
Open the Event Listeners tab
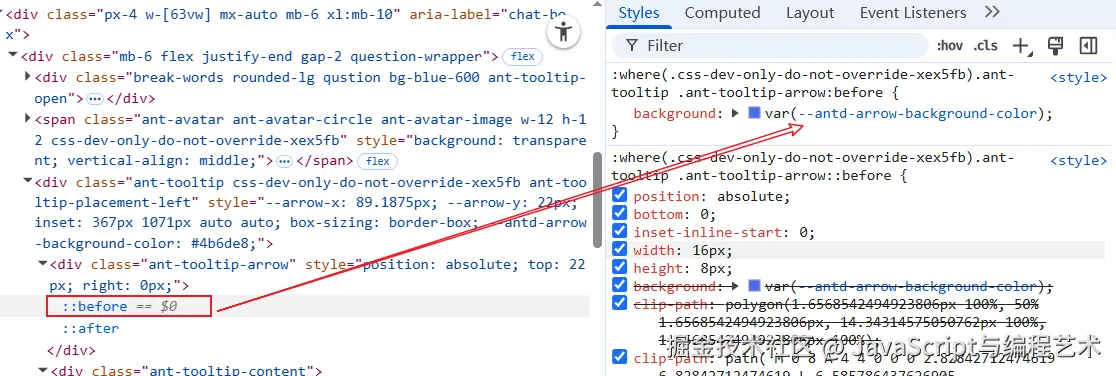click(x=913, y=13)
